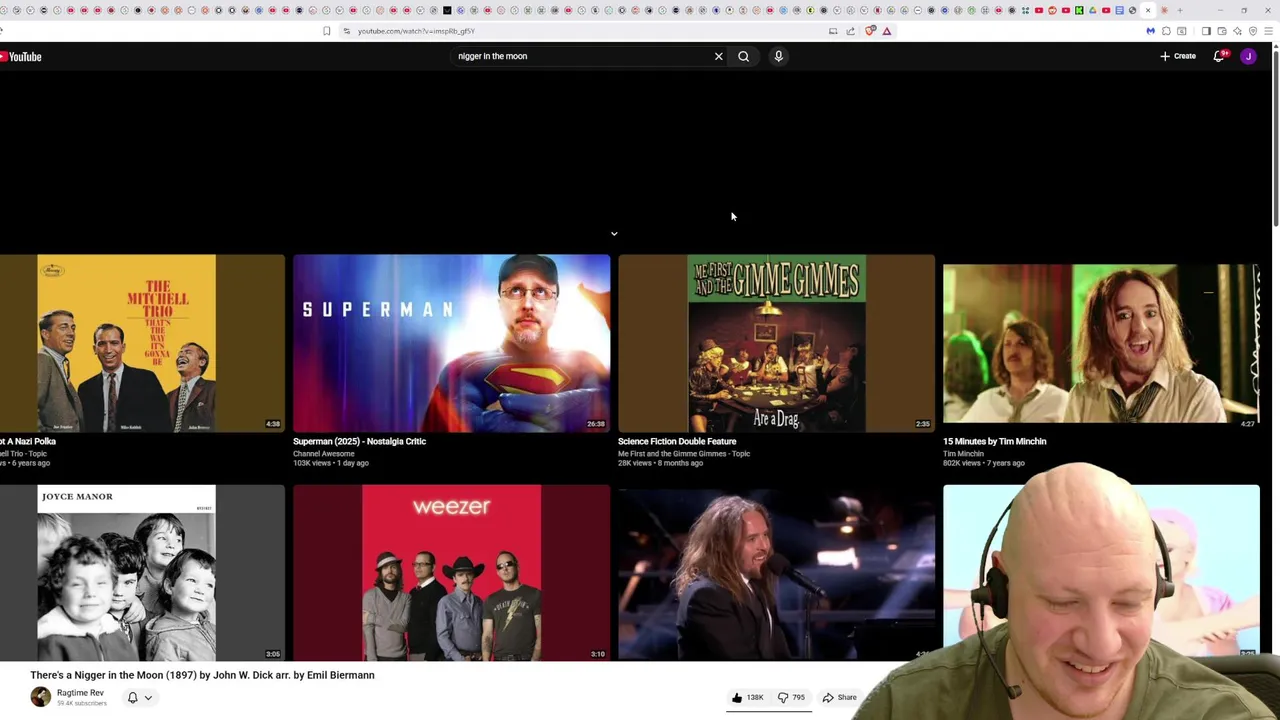
Task: Open the 'Channel Awesome' channel name
Action: click(323, 453)
